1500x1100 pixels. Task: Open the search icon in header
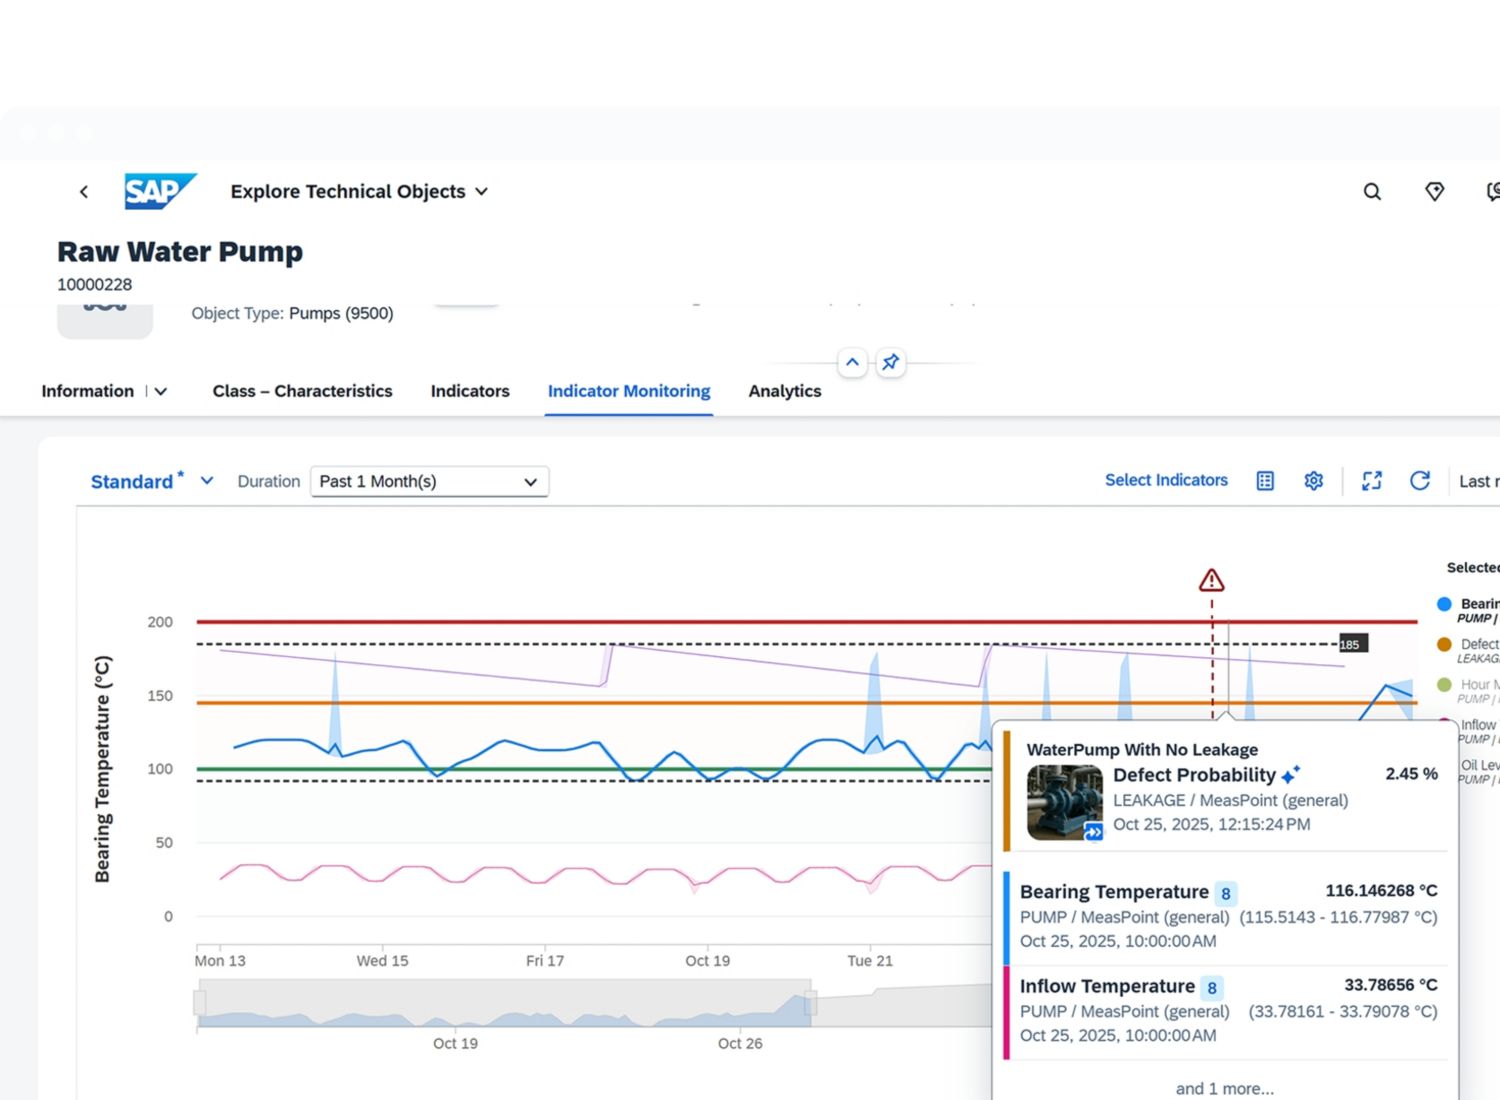tap(1372, 192)
